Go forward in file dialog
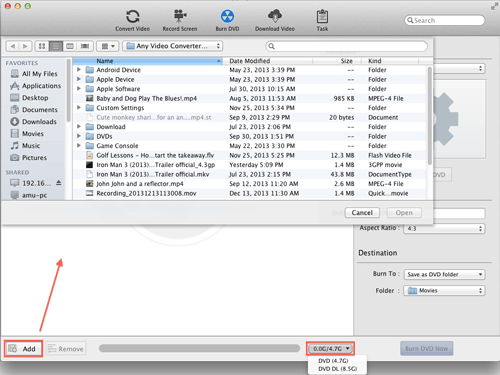This screenshot has height=375, width=500. point(25,46)
